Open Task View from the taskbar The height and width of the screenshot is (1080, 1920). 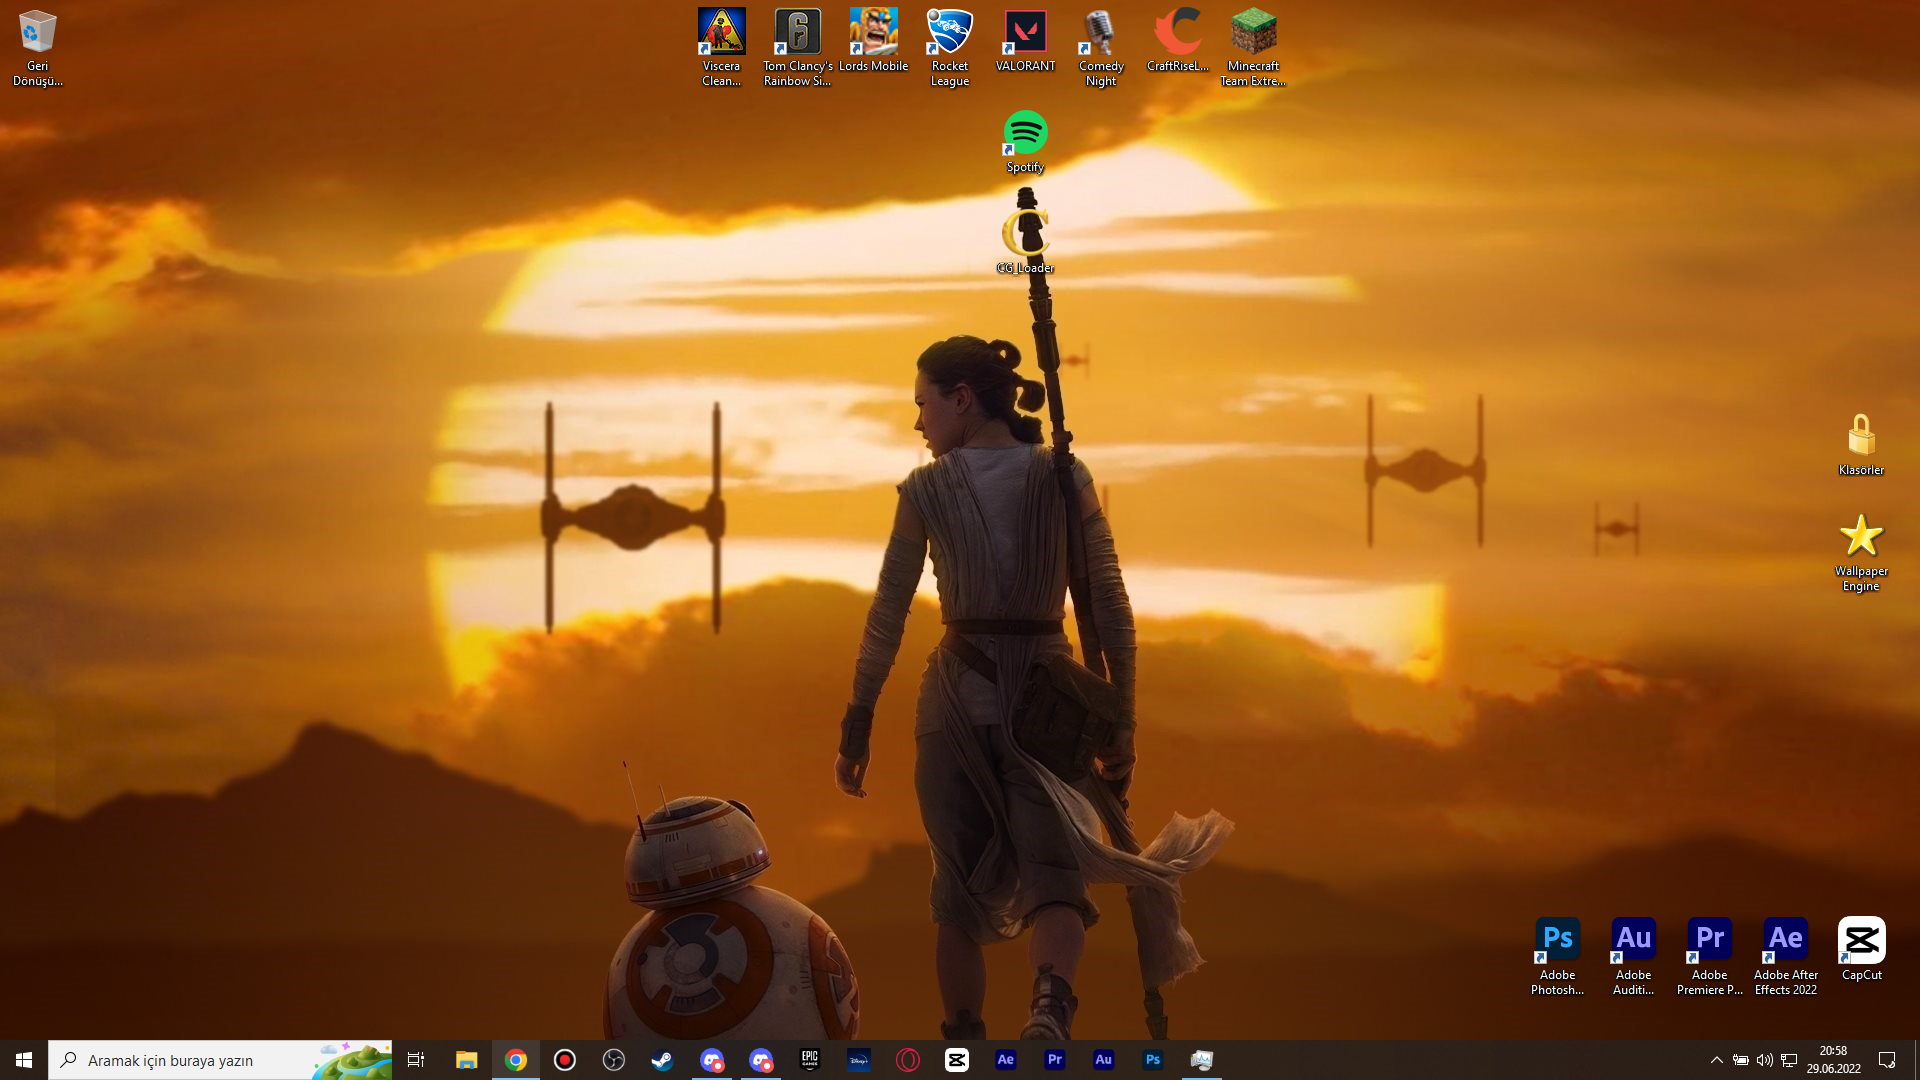coord(416,1060)
